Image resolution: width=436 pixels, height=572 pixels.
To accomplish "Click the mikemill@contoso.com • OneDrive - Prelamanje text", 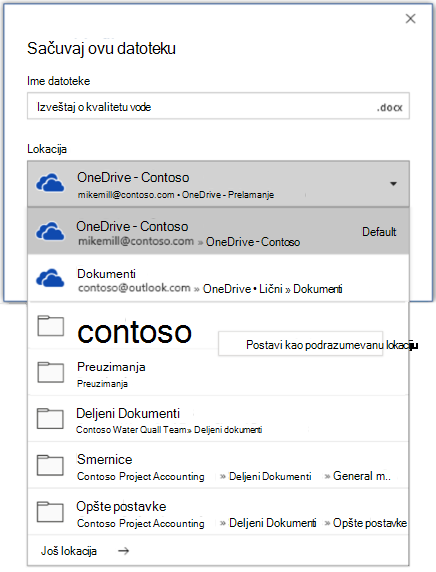I will pos(175,195).
